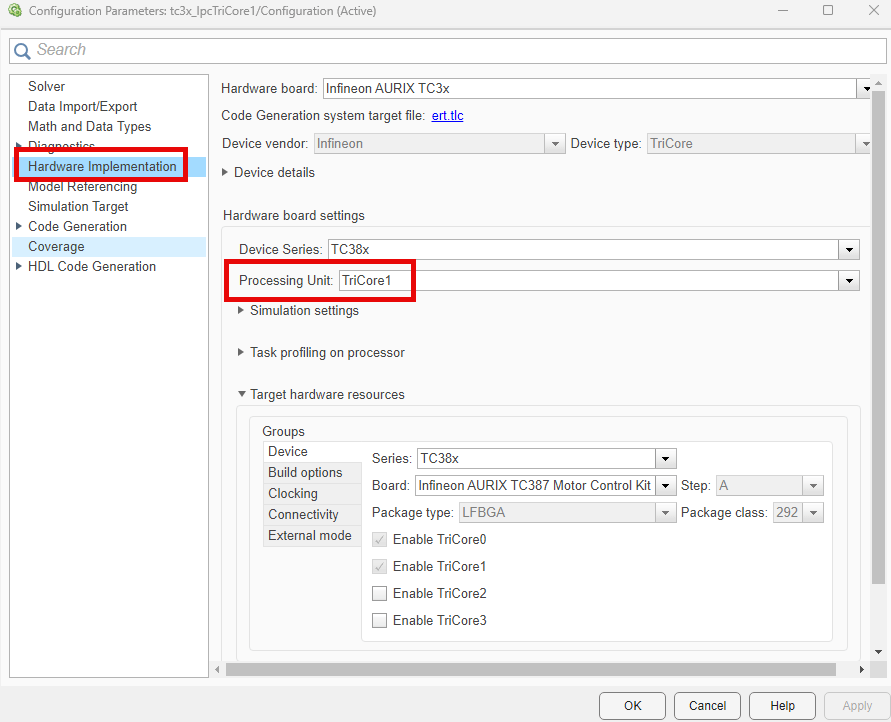
Task: Select Solver in the sidebar
Action: [46, 86]
